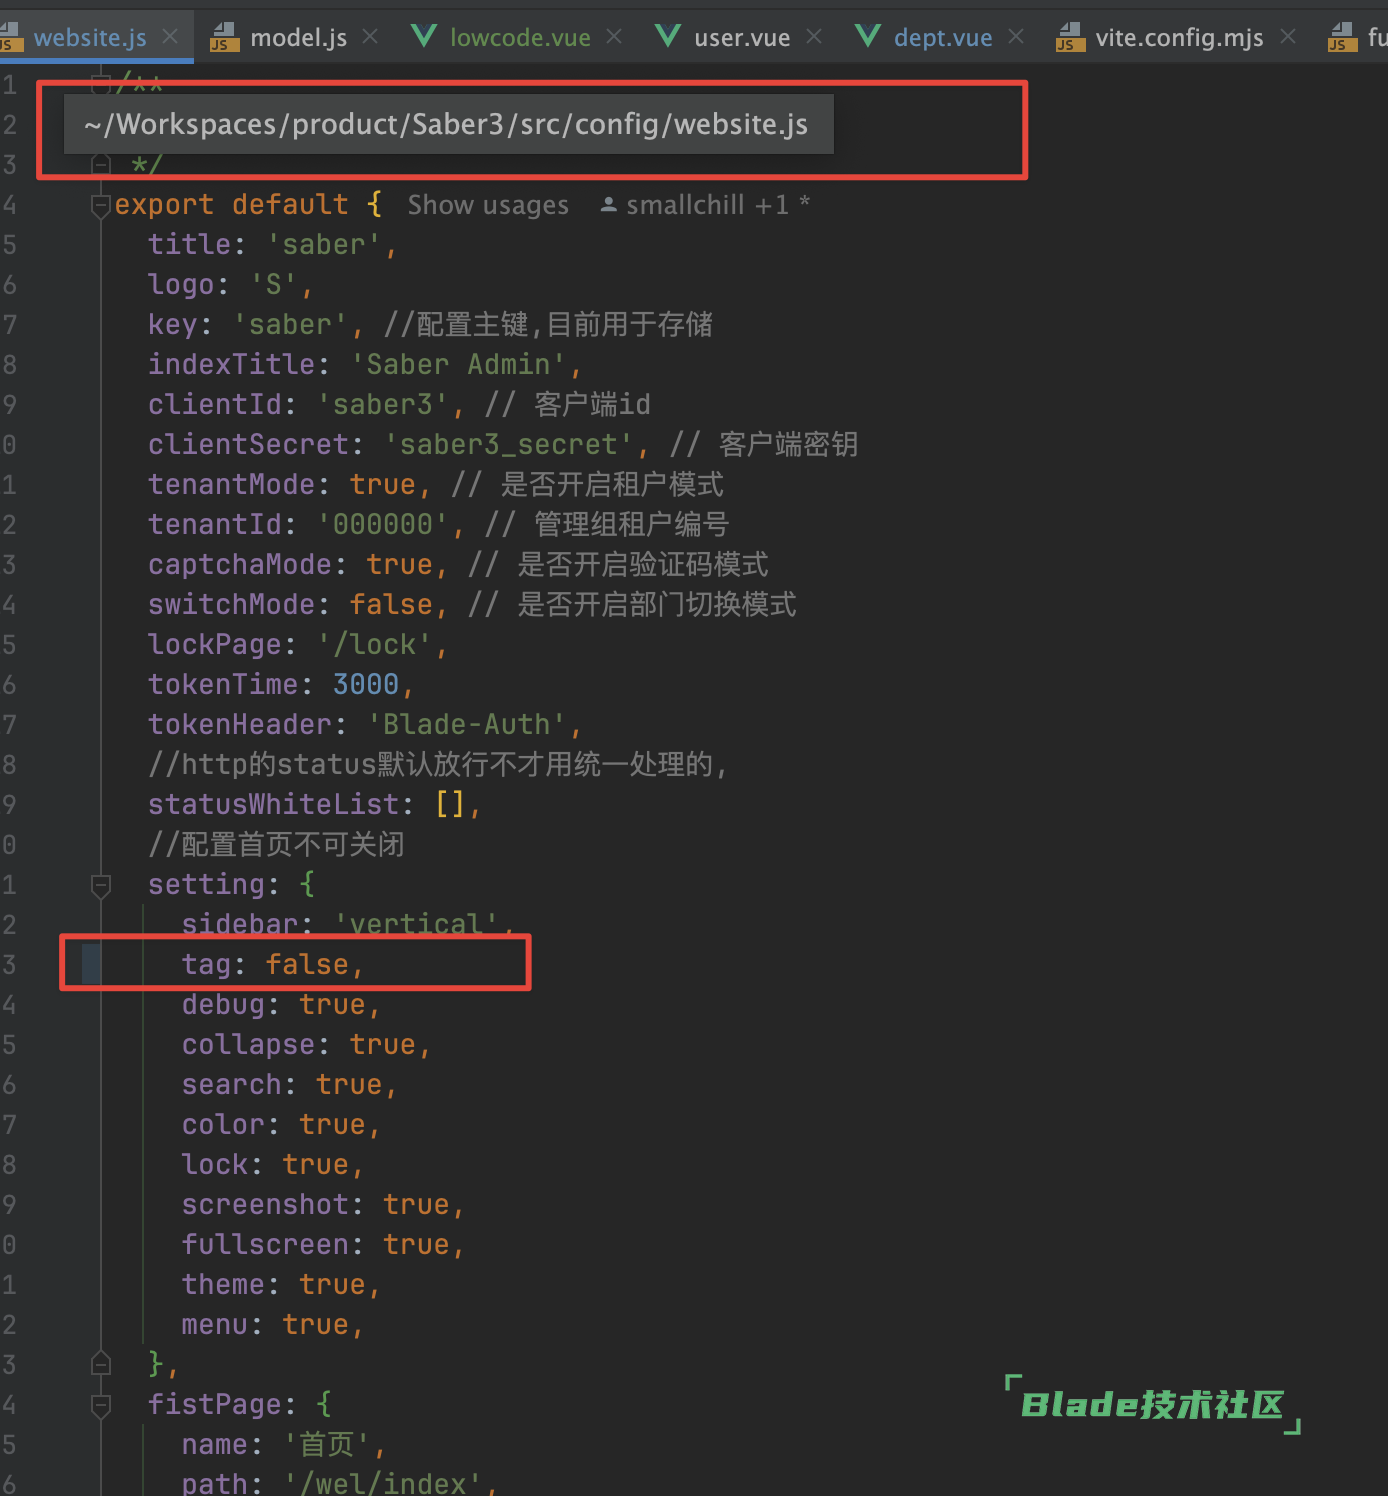Click the switchMode false value

[391, 605]
